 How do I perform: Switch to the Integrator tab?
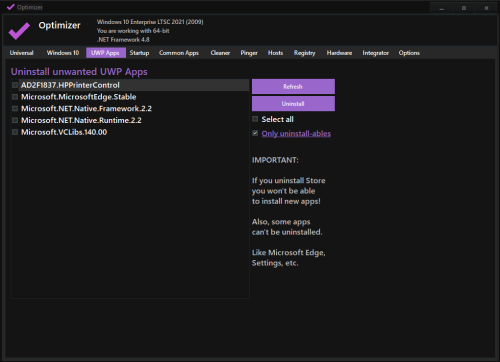376,53
